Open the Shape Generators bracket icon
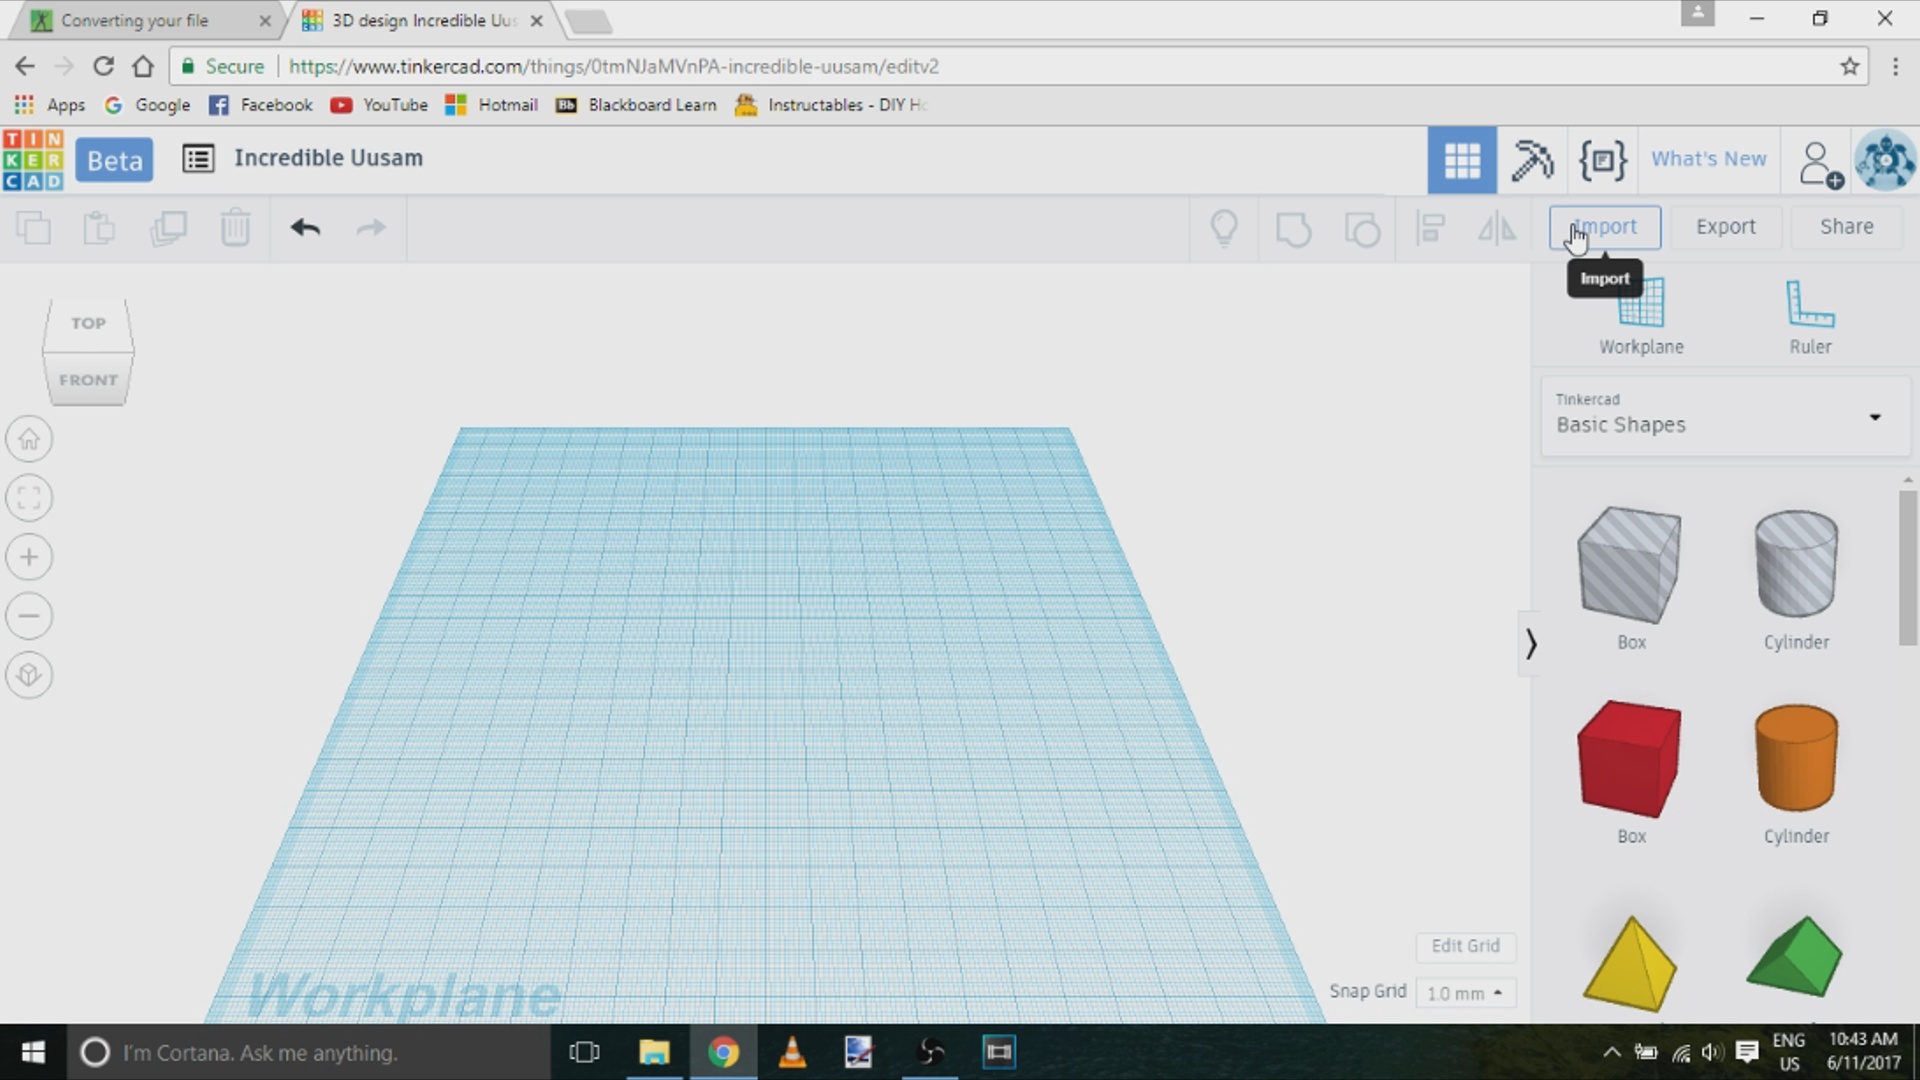Viewport: 1920px width, 1080px height. pyautogui.click(x=1602, y=160)
